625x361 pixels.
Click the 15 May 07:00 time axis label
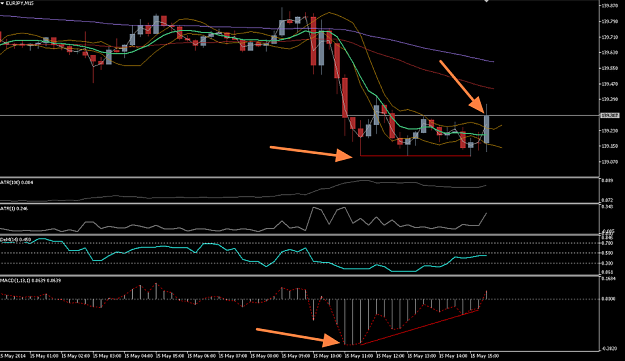coord(233,356)
